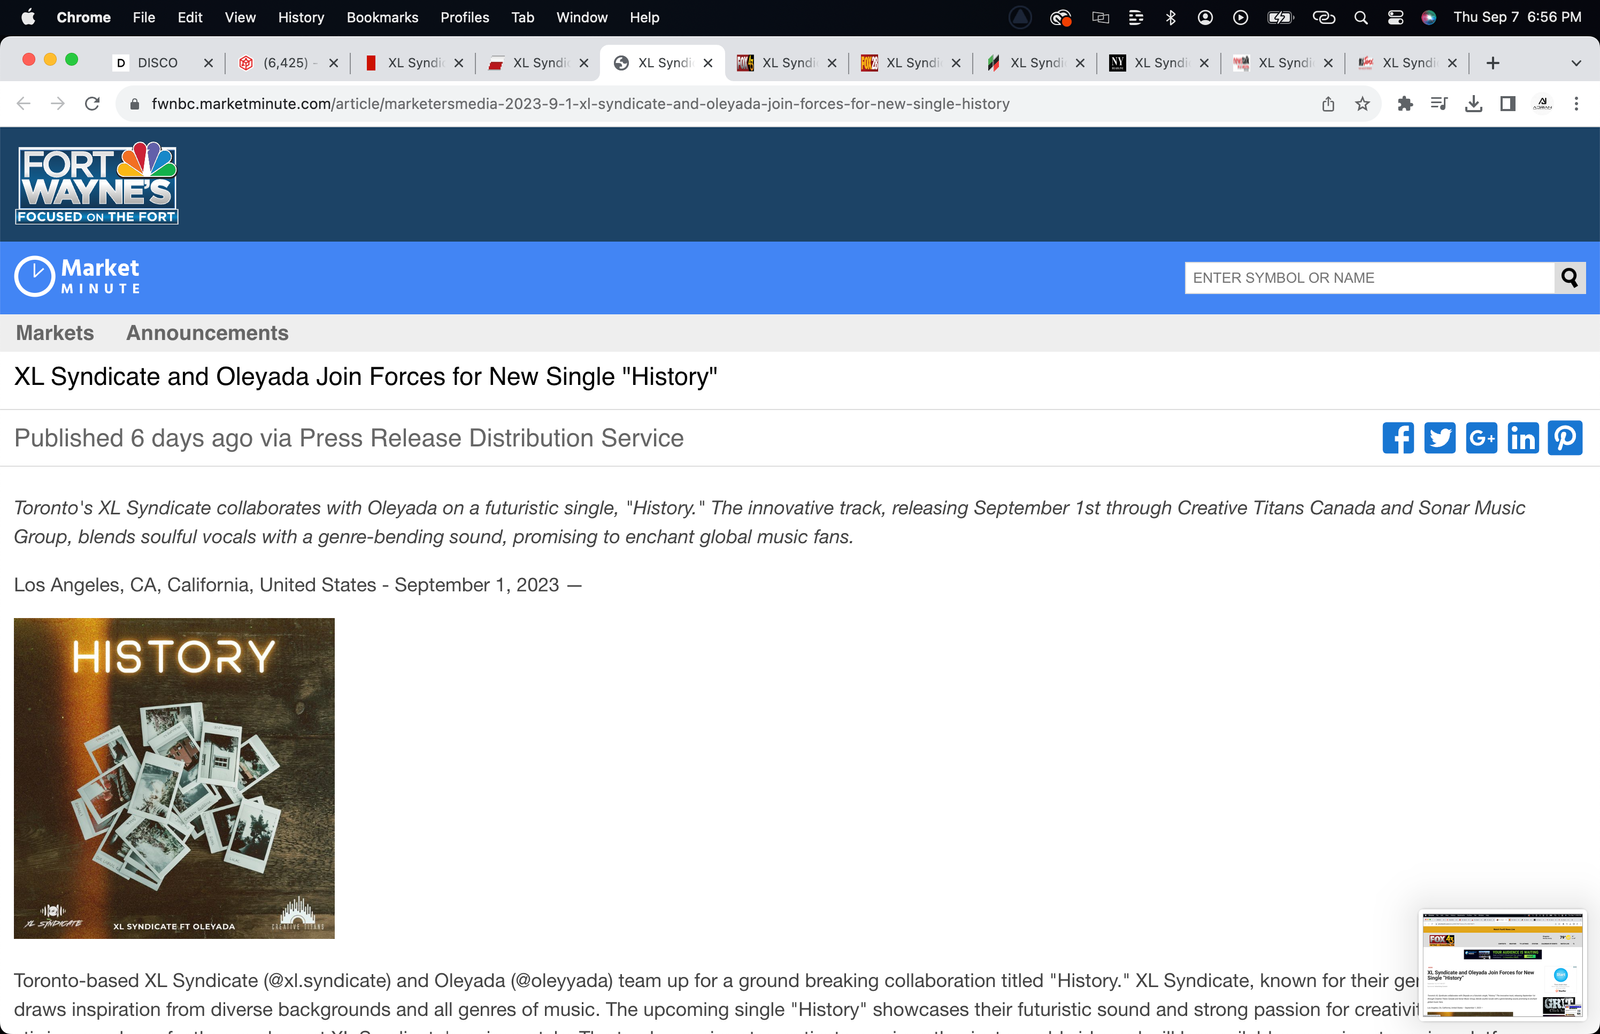Click the Enter Symbol or Name field
Viewport: 1600px width, 1034px height.
click(x=1369, y=278)
